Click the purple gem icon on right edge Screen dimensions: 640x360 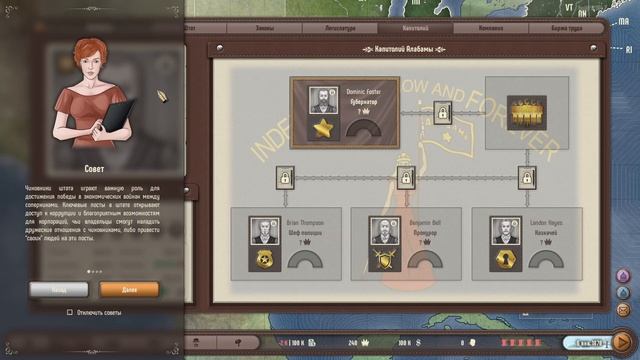tap(623, 276)
